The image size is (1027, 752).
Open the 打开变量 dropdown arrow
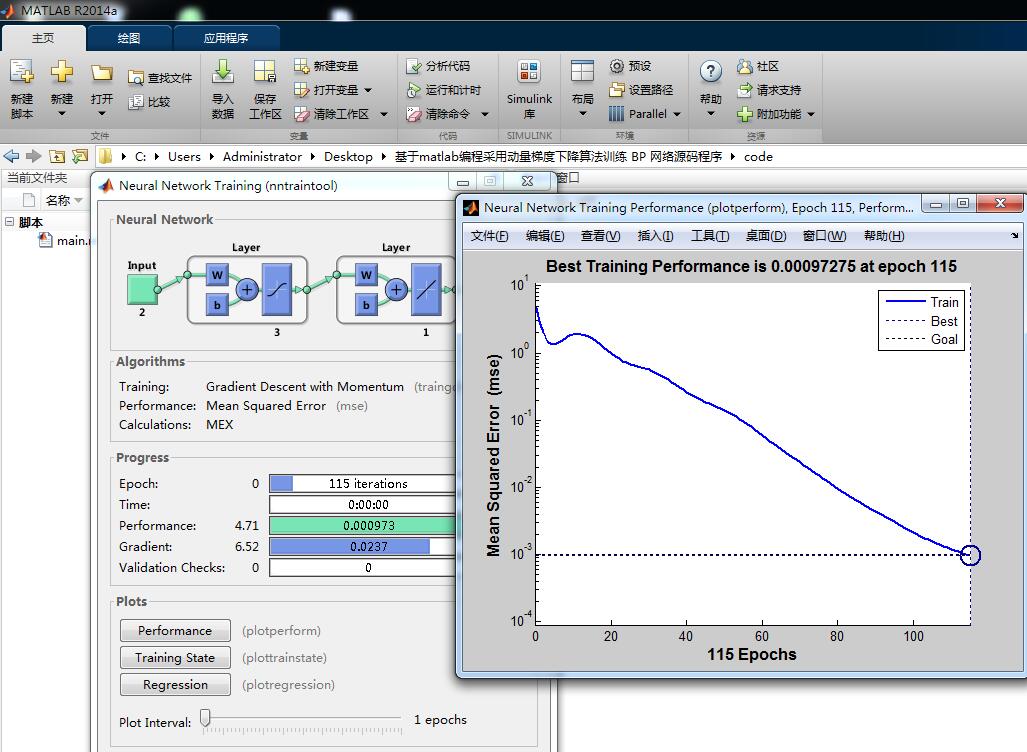[368, 90]
